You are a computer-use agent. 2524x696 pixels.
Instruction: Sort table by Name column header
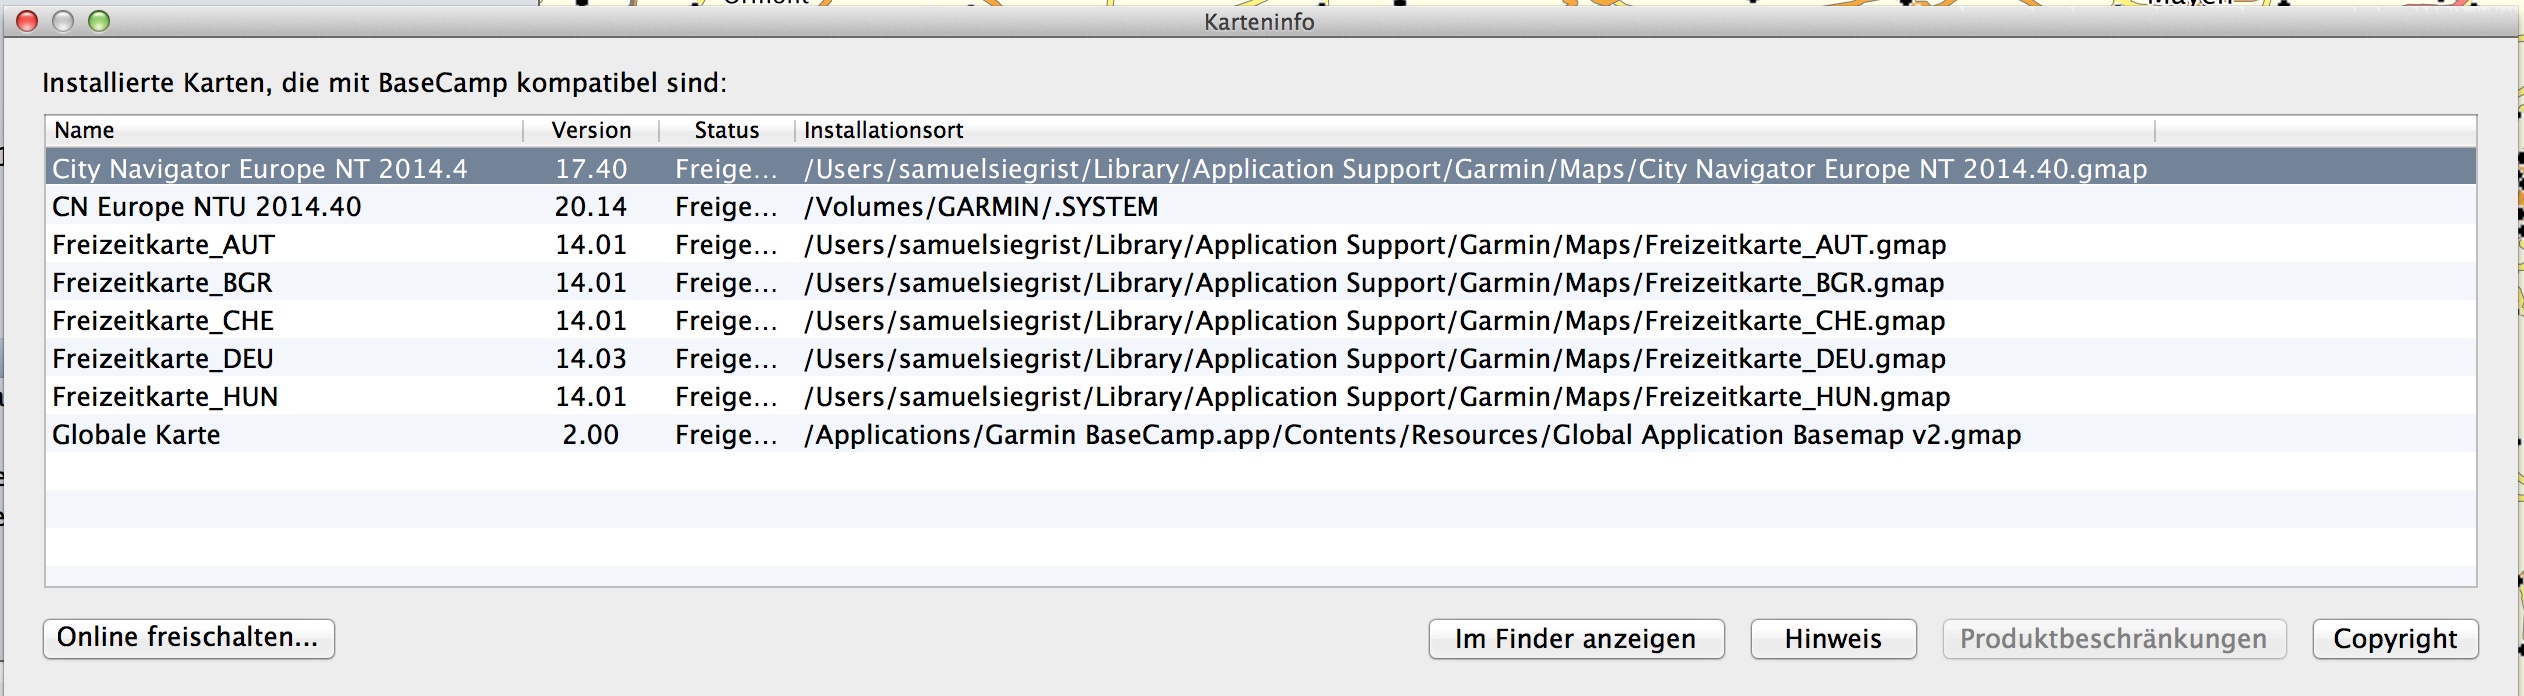coord(284,130)
